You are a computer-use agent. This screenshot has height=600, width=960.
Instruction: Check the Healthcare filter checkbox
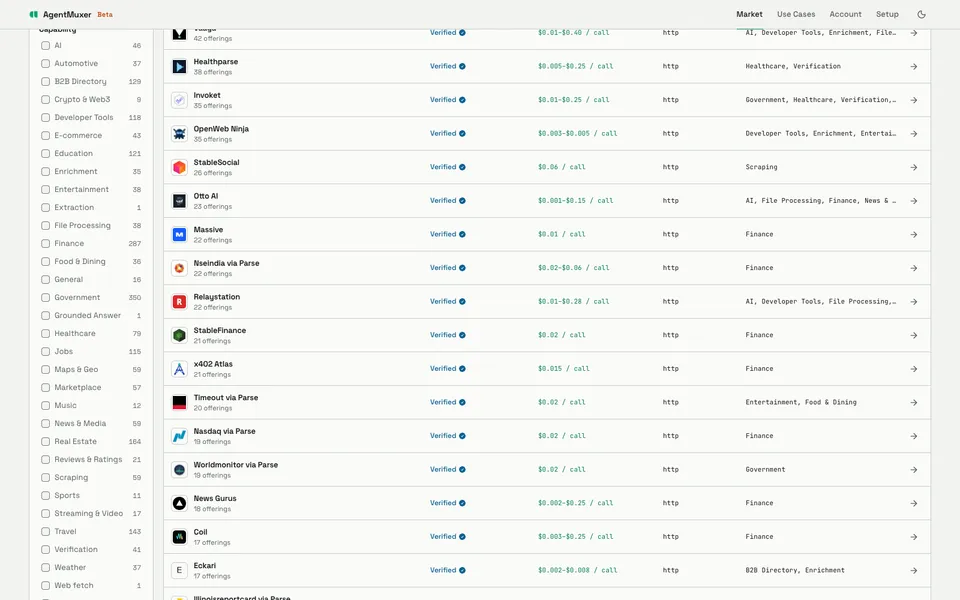[45, 334]
